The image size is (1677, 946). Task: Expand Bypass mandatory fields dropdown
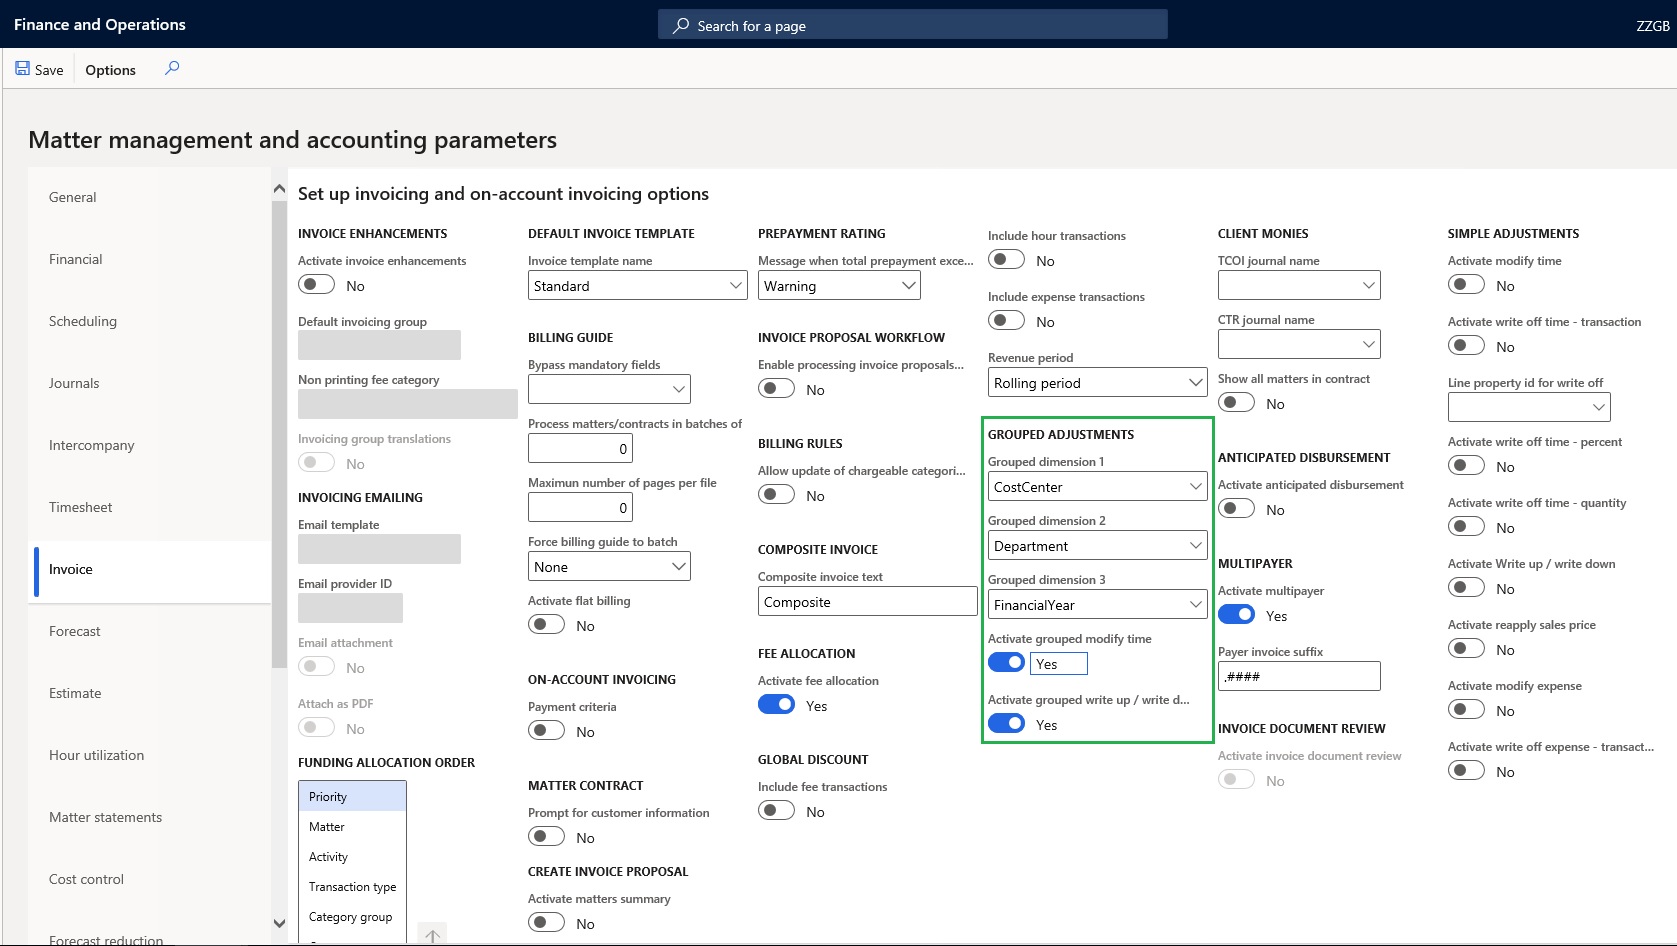coord(679,389)
